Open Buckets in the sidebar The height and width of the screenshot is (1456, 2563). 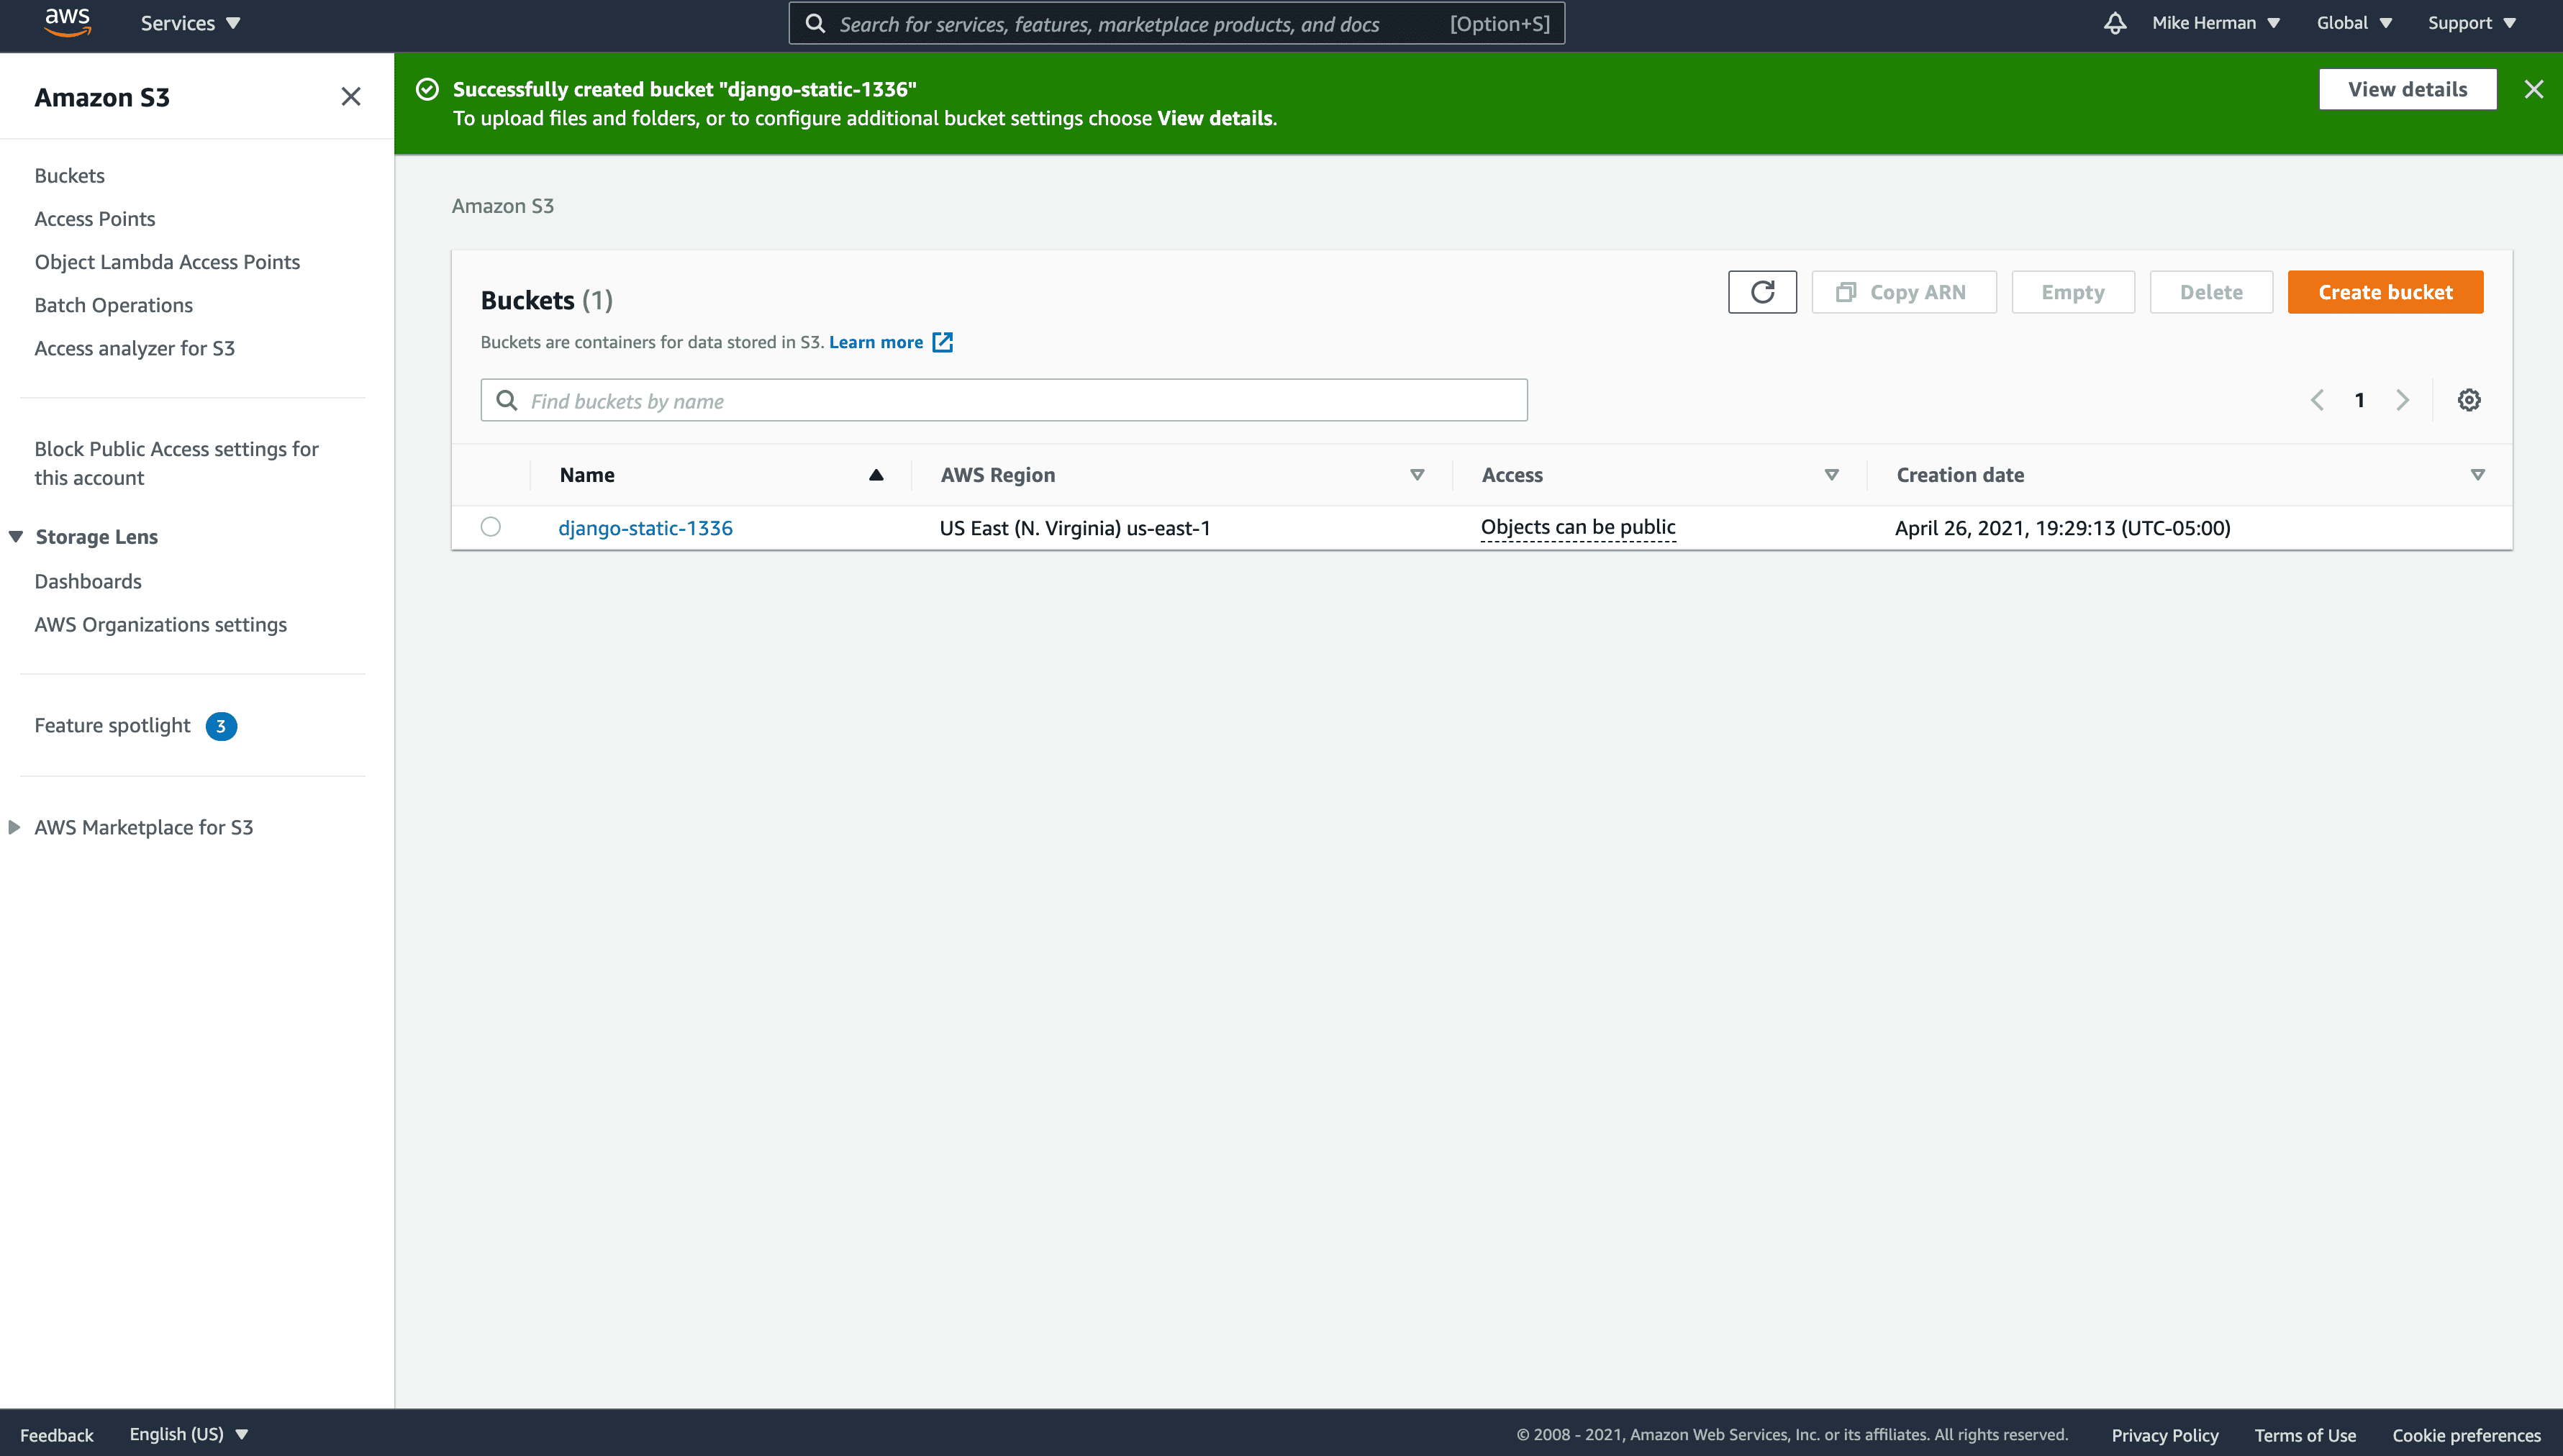[69, 176]
